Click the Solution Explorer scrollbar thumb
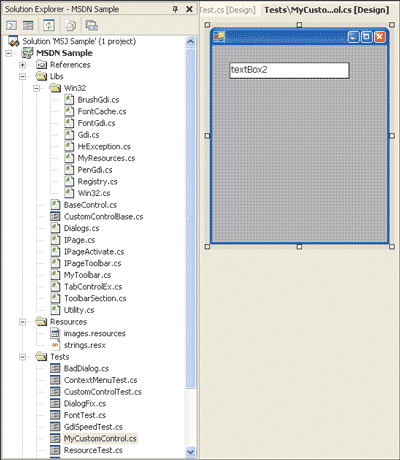This screenshot has height=460, width=400. 191,218
